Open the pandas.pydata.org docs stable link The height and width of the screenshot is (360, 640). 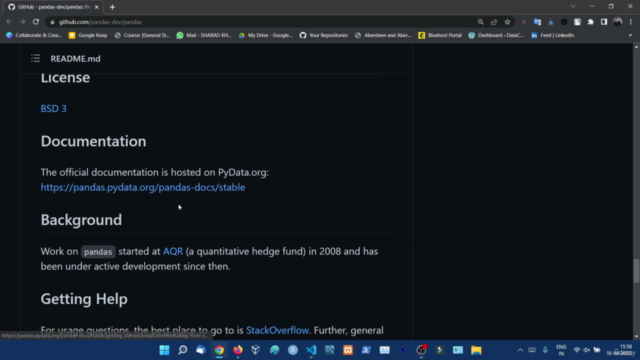point(143,187)
